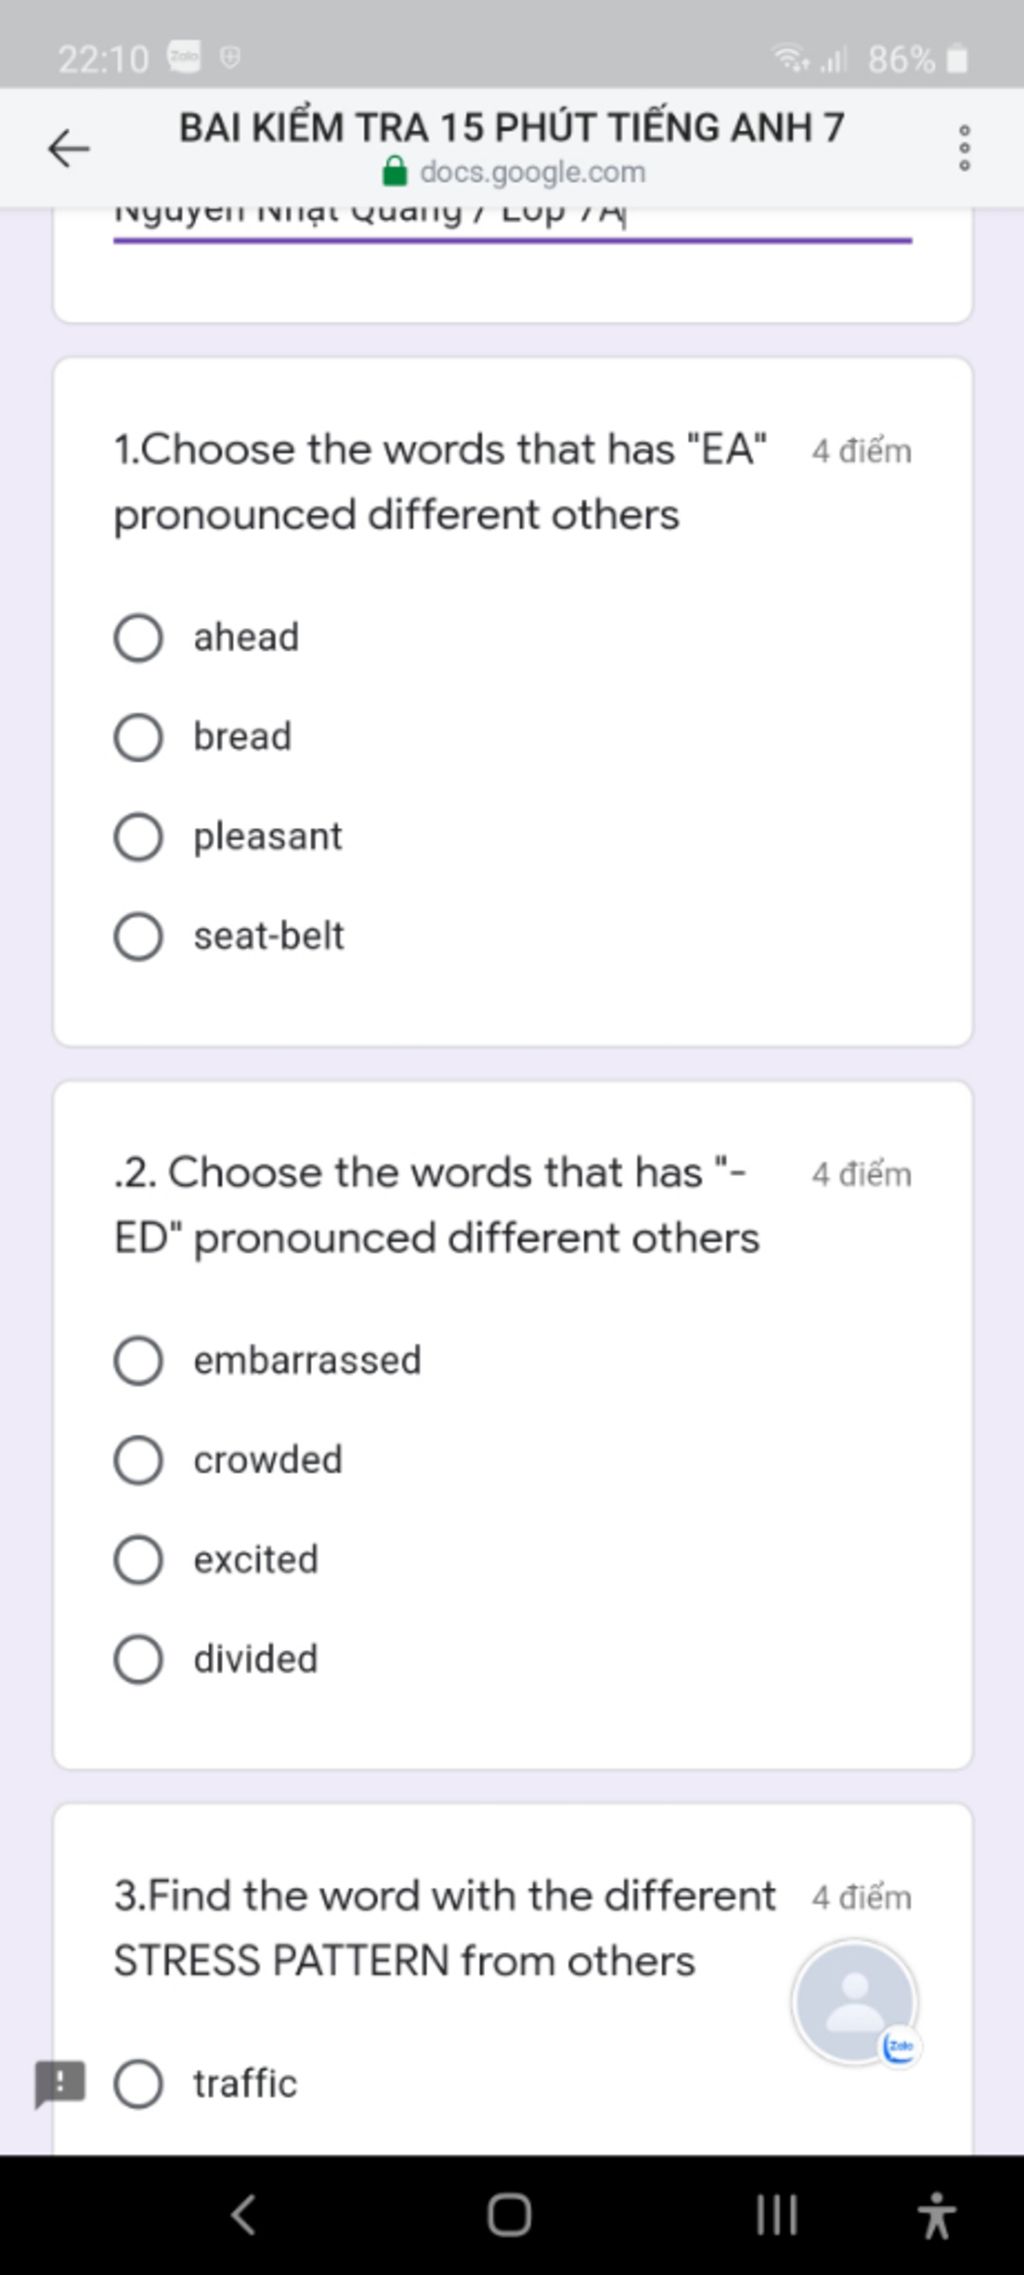1024x2275 pixels.
Task: Tap Android back navigation button
Action: pyautogui.click(x=244, y=2214)
